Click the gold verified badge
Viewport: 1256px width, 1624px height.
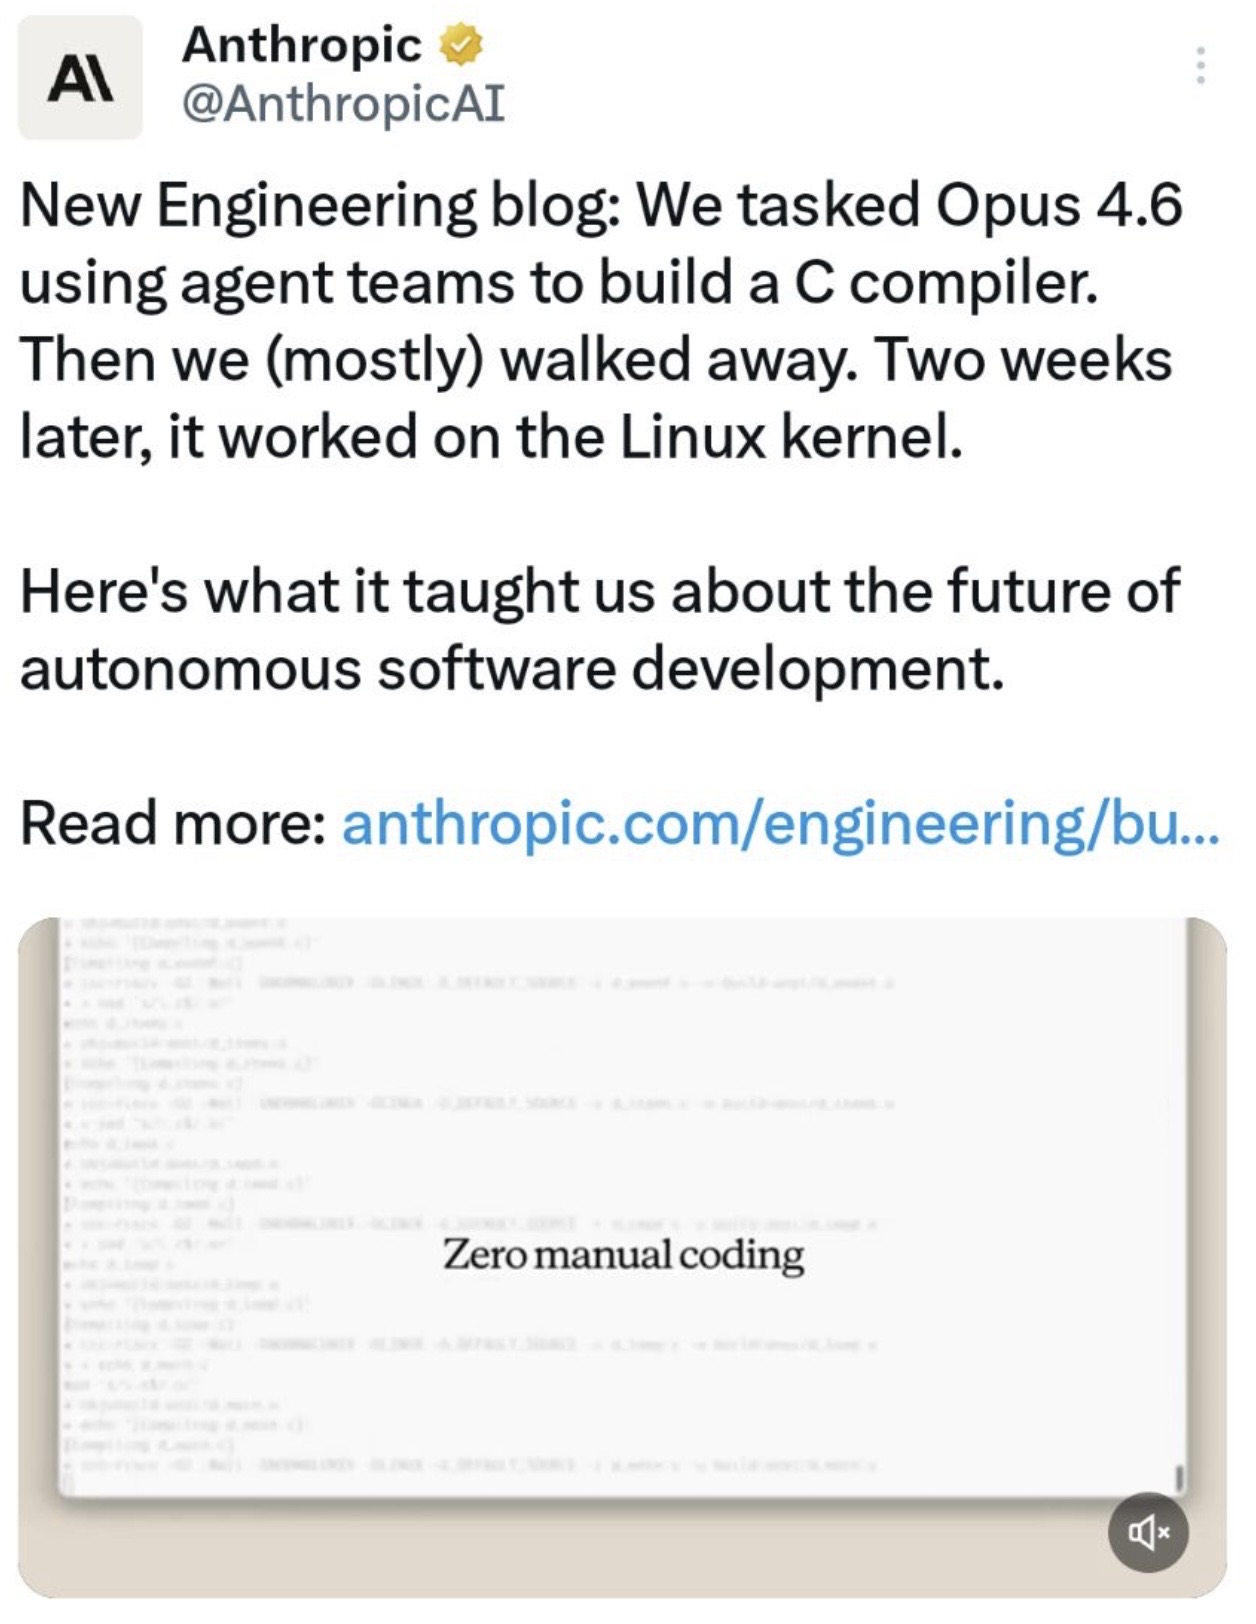pos(460,45)
